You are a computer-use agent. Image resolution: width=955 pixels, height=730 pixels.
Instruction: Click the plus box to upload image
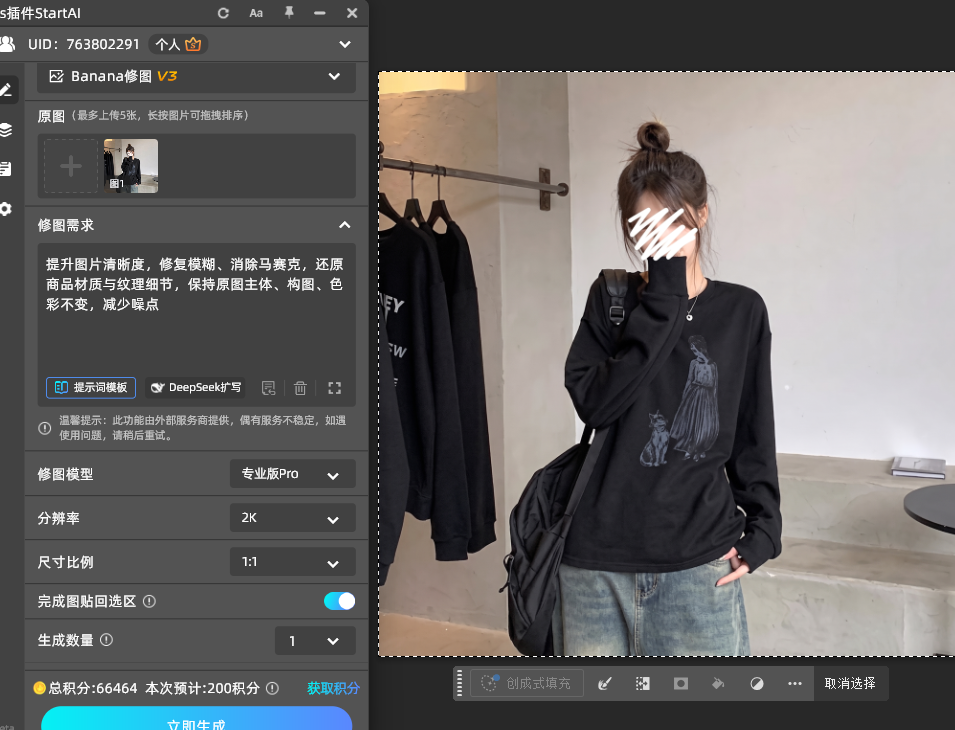click(71, 166)
